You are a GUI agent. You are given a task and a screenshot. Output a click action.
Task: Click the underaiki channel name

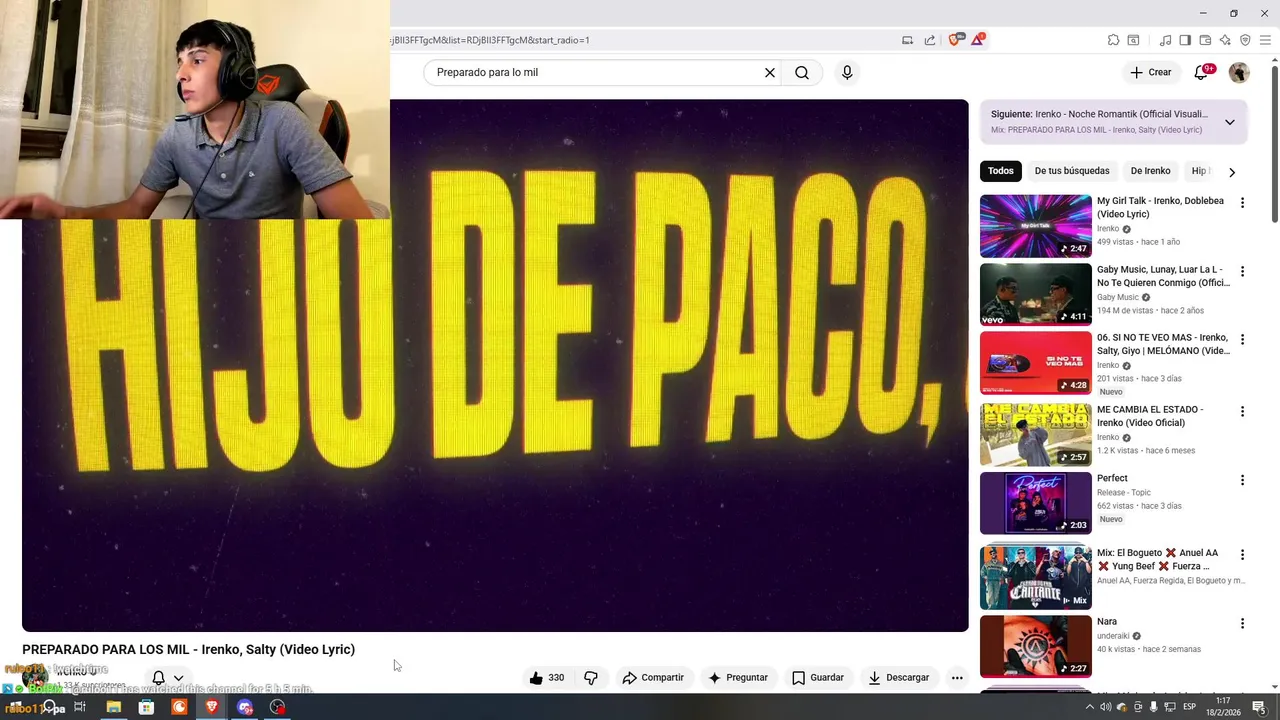click(x=1112, y=636)
